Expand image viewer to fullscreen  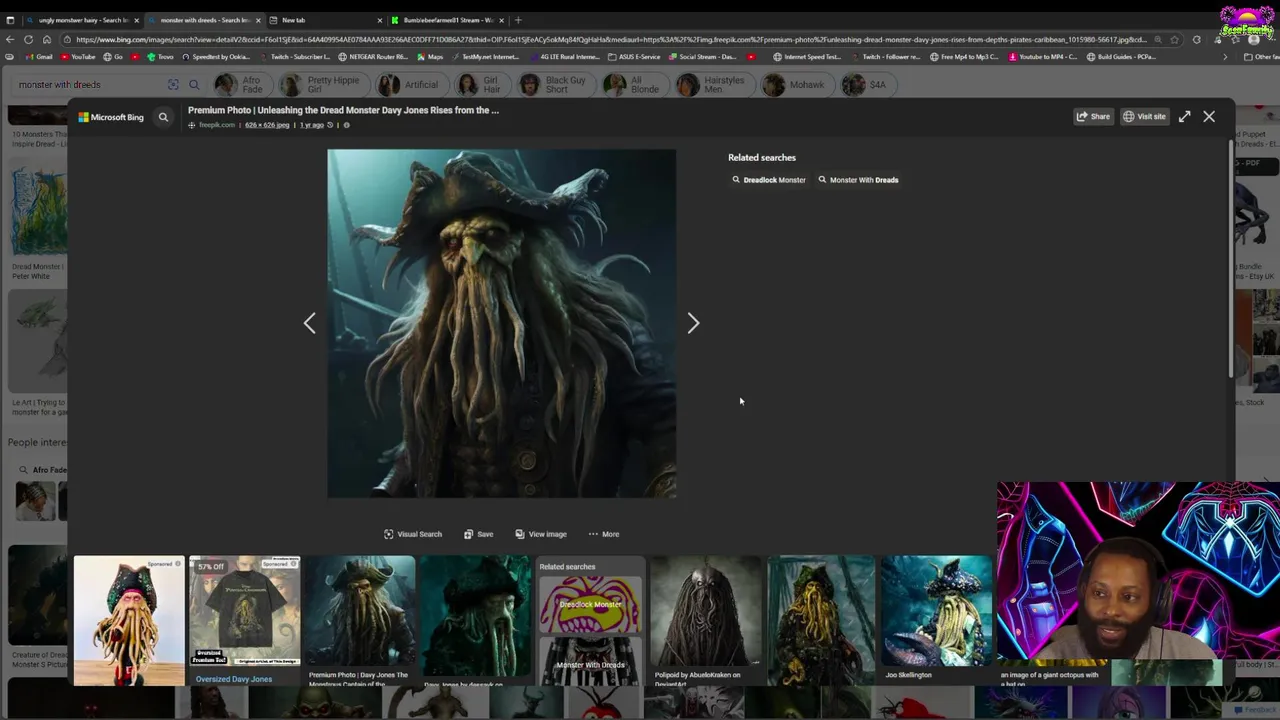[x=1184, y=117]
